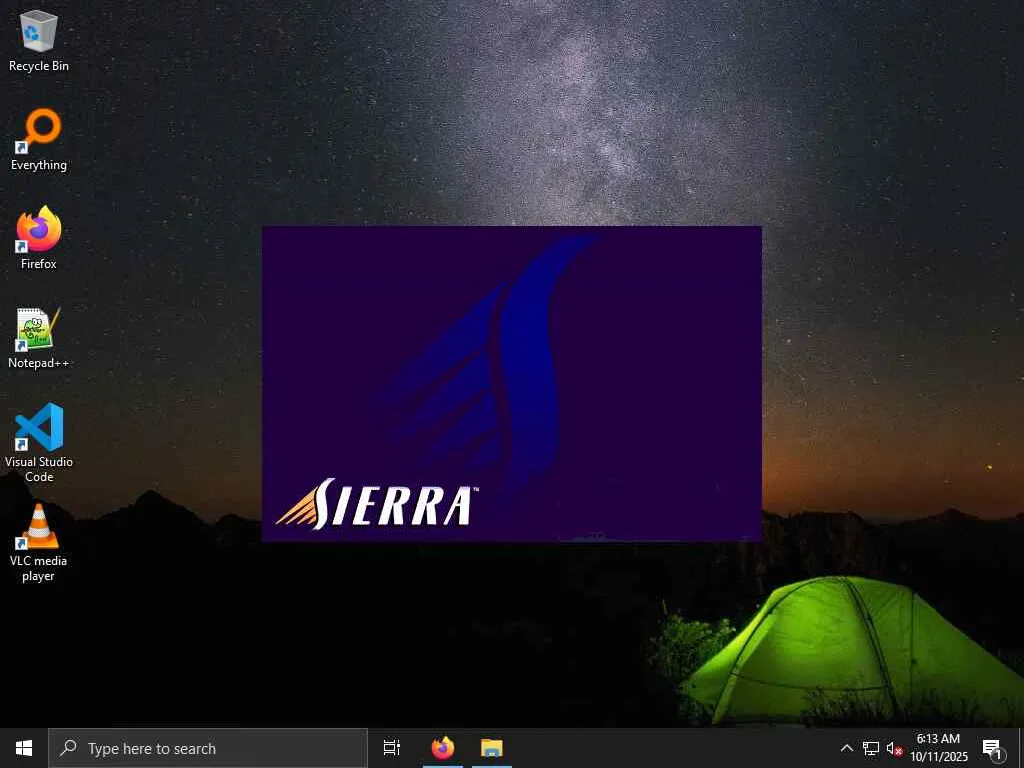Select the VLC media player desktop shortcut

(x=39, y=542)
